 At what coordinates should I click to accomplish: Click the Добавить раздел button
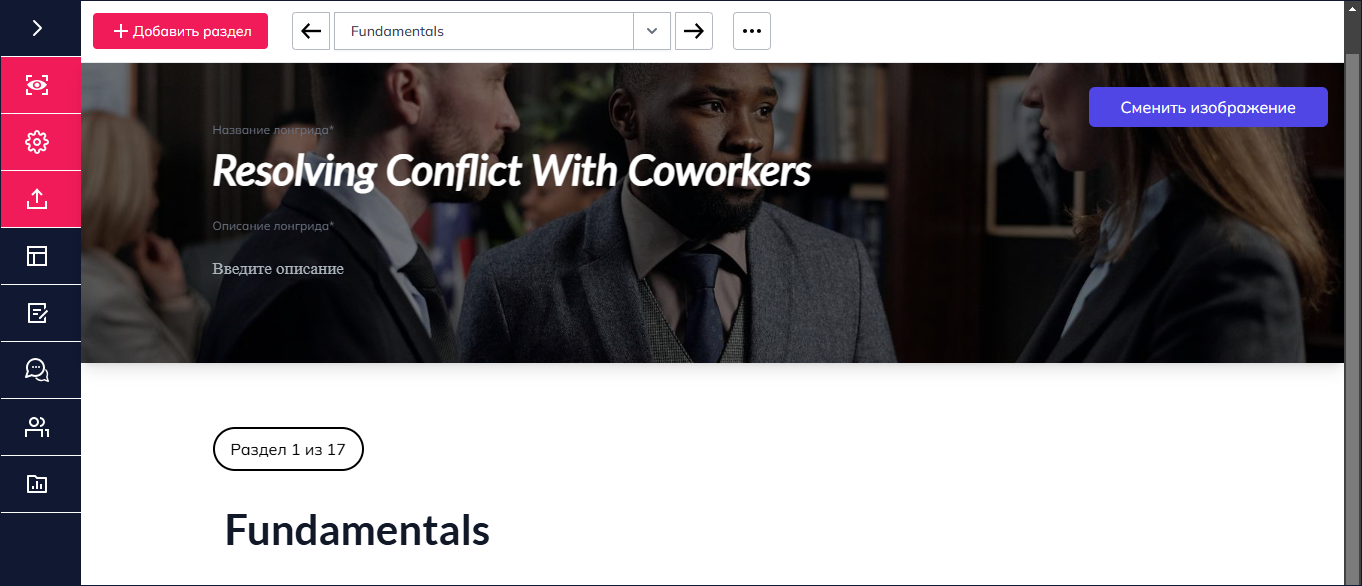tap(180, 31)
